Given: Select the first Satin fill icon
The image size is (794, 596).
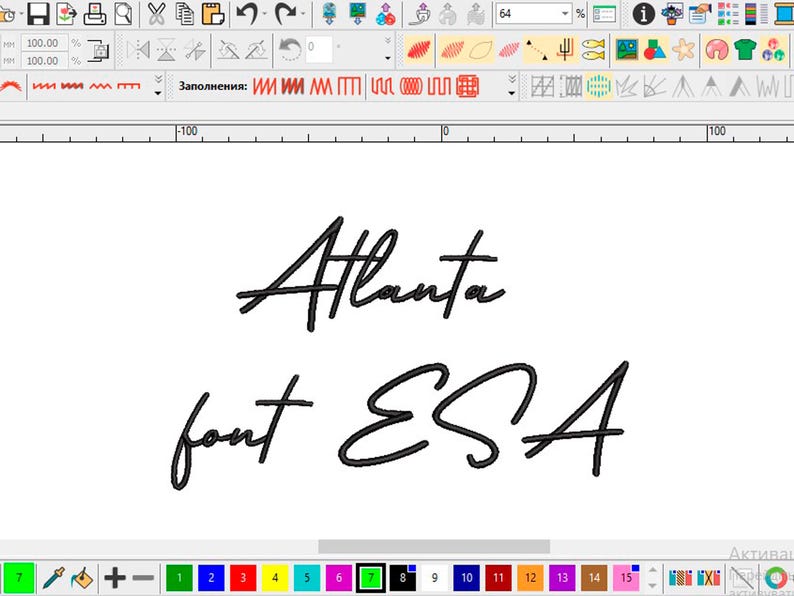Looking at the screenshot, I should click(x=264, y=86).
